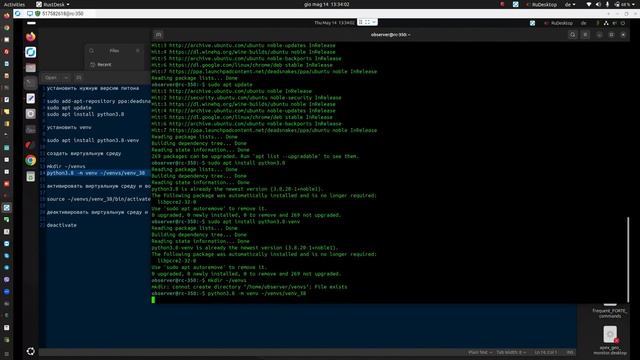The image size is (640, 360).
Task: Open Tab Width dropdown in status bar
Action: (511, 352)
